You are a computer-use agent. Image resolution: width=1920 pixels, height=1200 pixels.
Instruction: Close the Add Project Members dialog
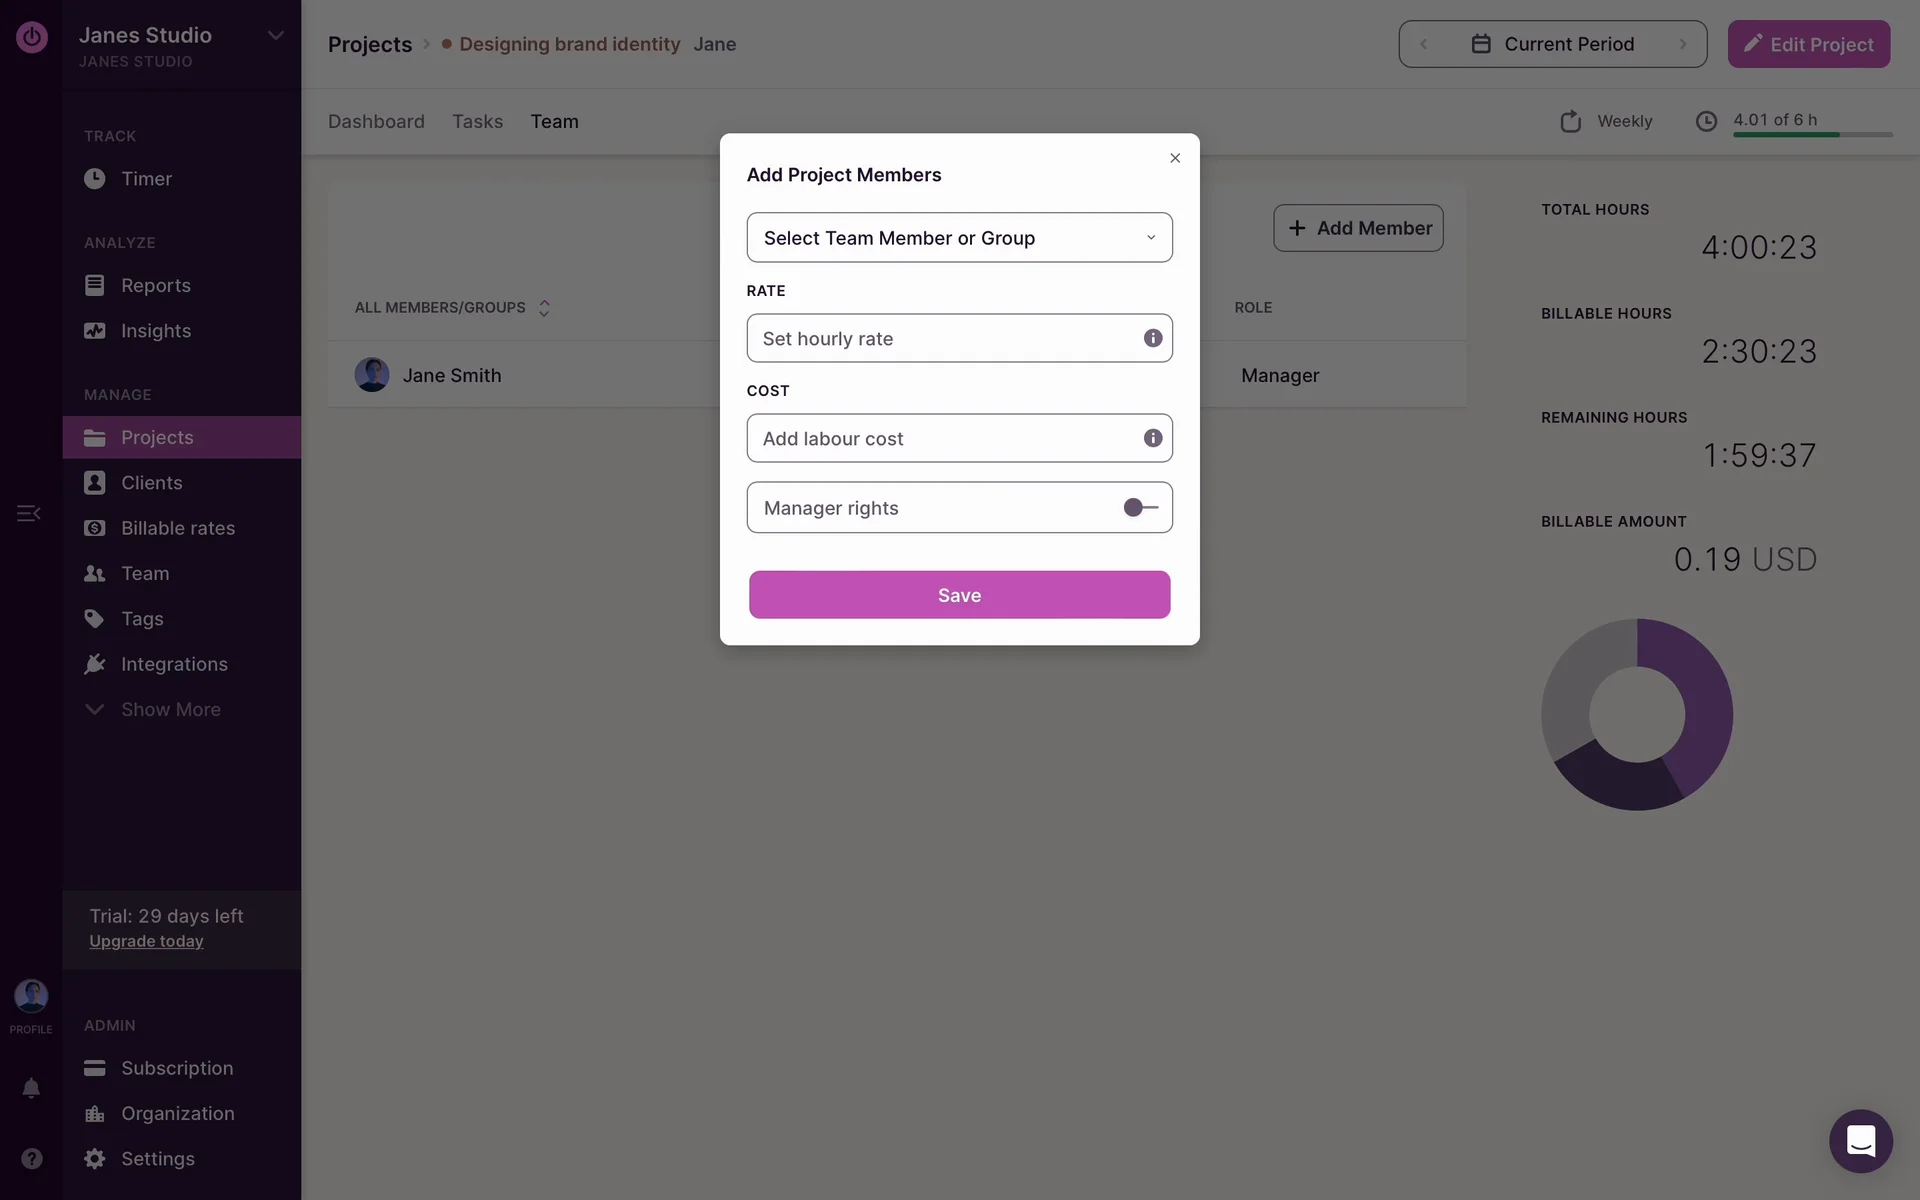tap(1175, 158)
